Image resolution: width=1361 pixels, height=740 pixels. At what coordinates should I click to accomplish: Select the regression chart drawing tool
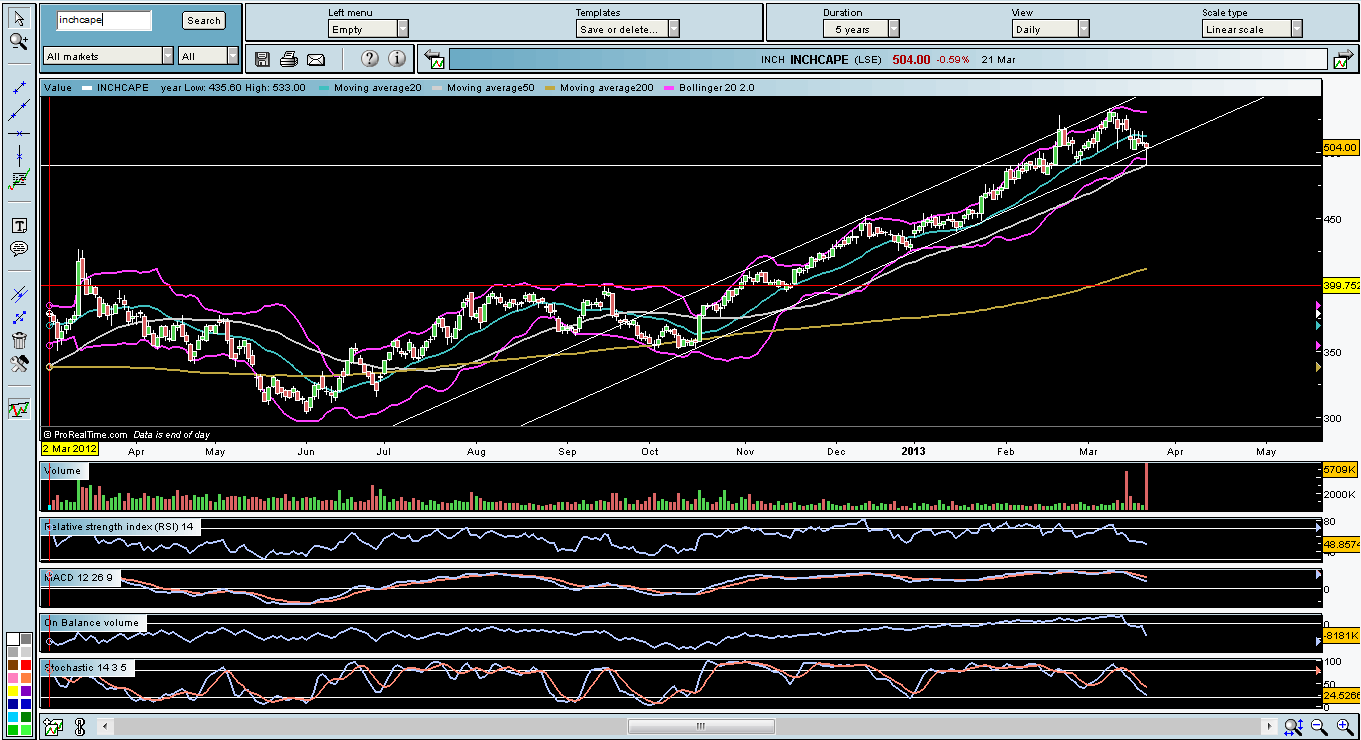pos(19,181)
